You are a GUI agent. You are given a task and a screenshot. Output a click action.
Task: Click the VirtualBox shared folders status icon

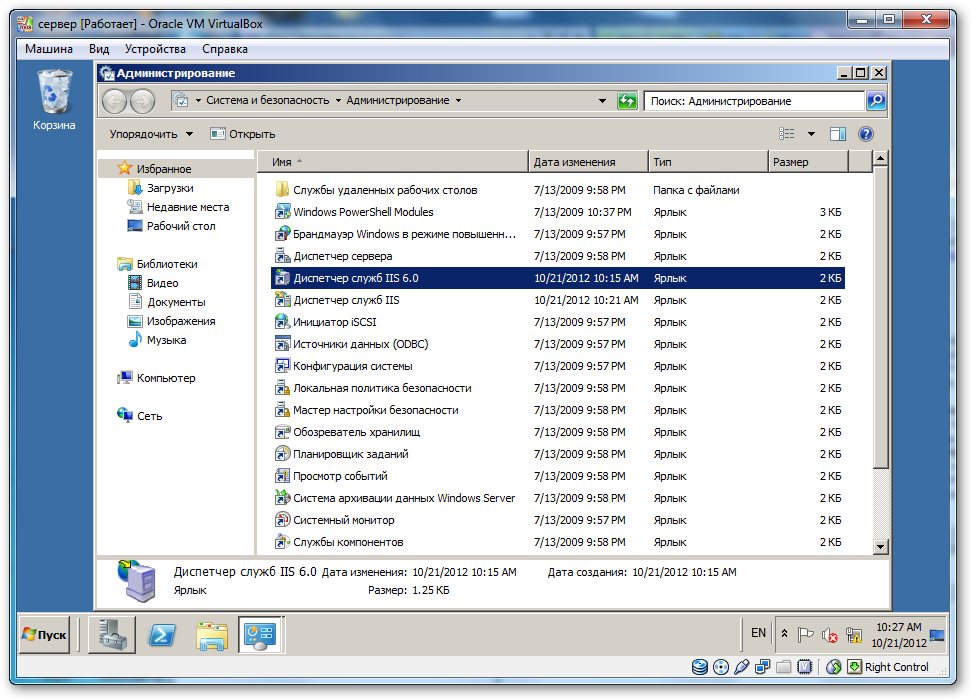coord(783,667)
